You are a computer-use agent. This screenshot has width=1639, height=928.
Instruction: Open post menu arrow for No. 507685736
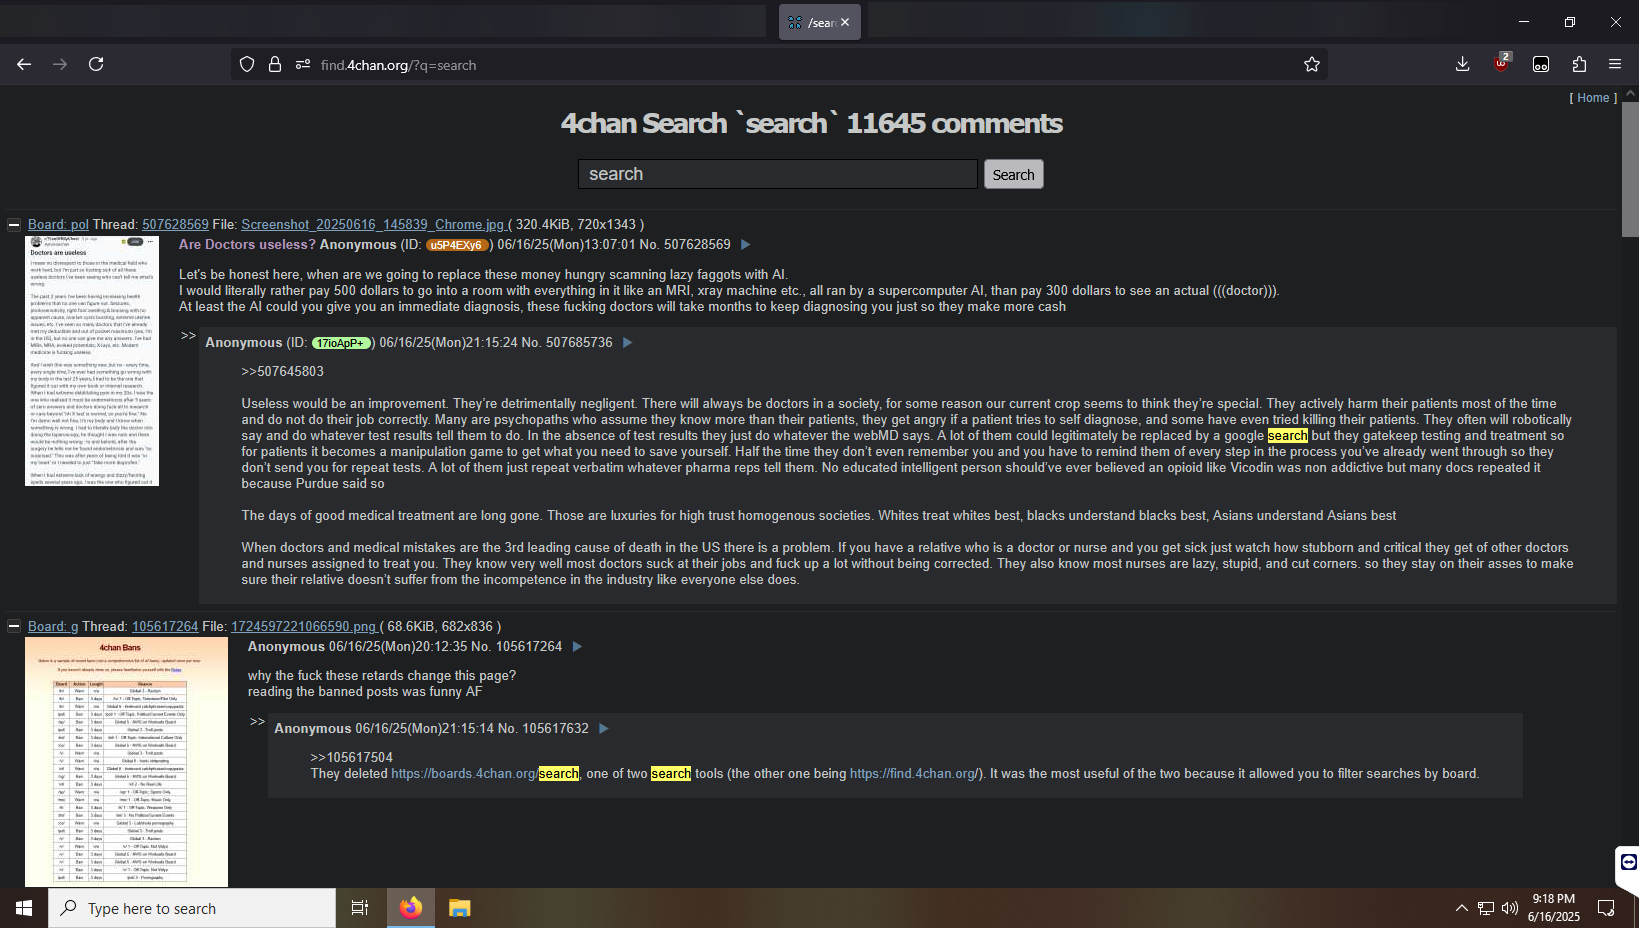(x=627, y=343)
